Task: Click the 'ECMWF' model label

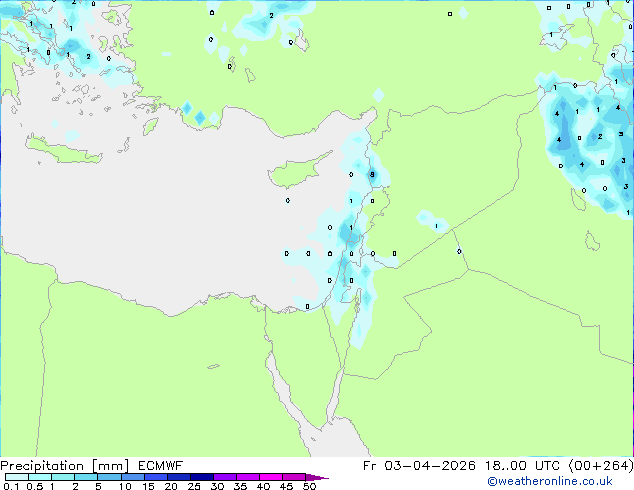Action: click(x=161, y=466)
